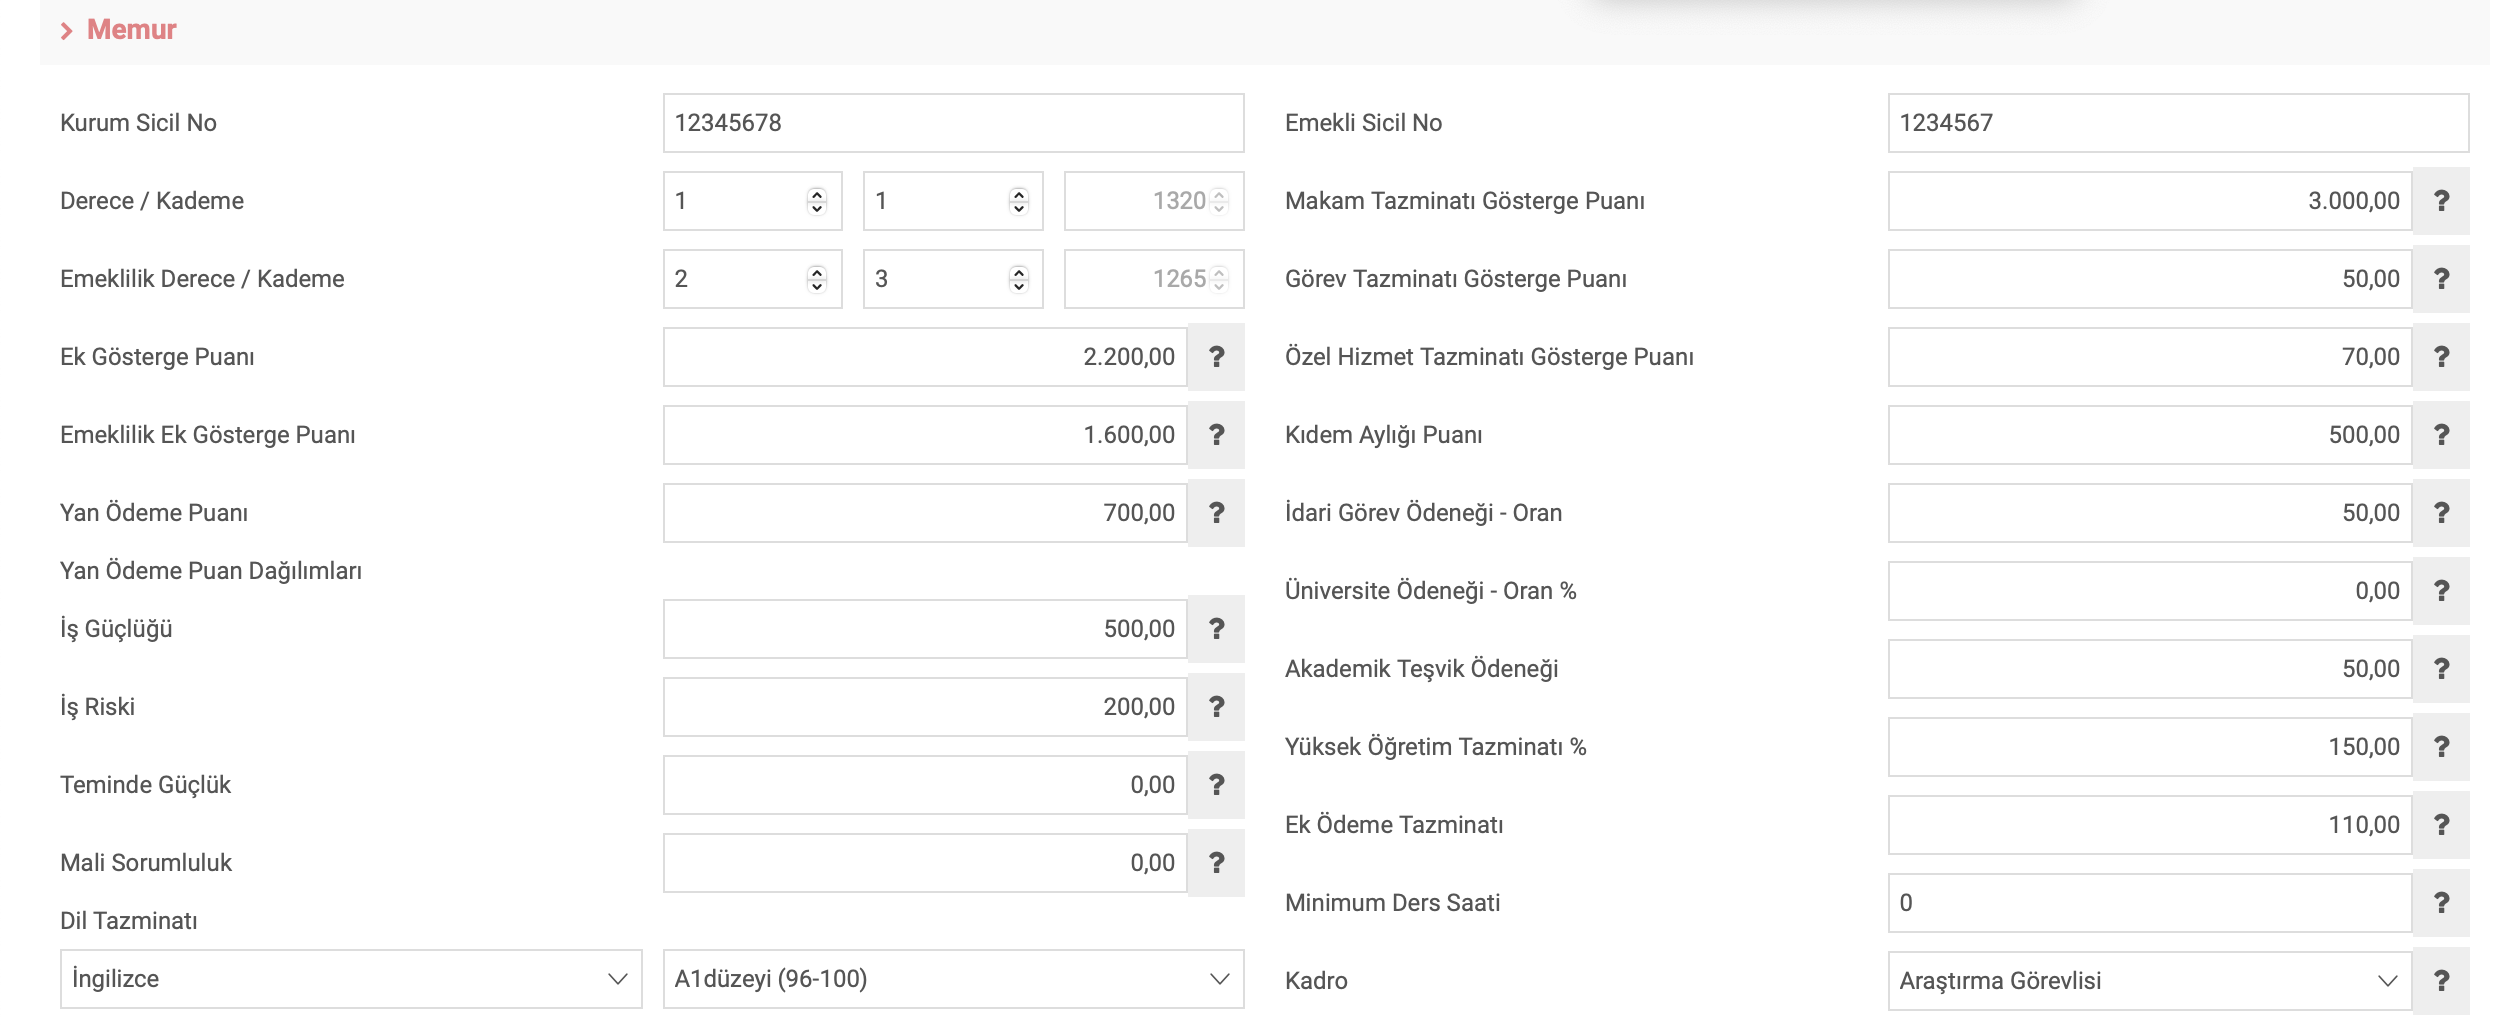Adjust the Emeklilik Derece stepper arrows
Viewport: 2498px width, 1027px height.
pos(817,279)
